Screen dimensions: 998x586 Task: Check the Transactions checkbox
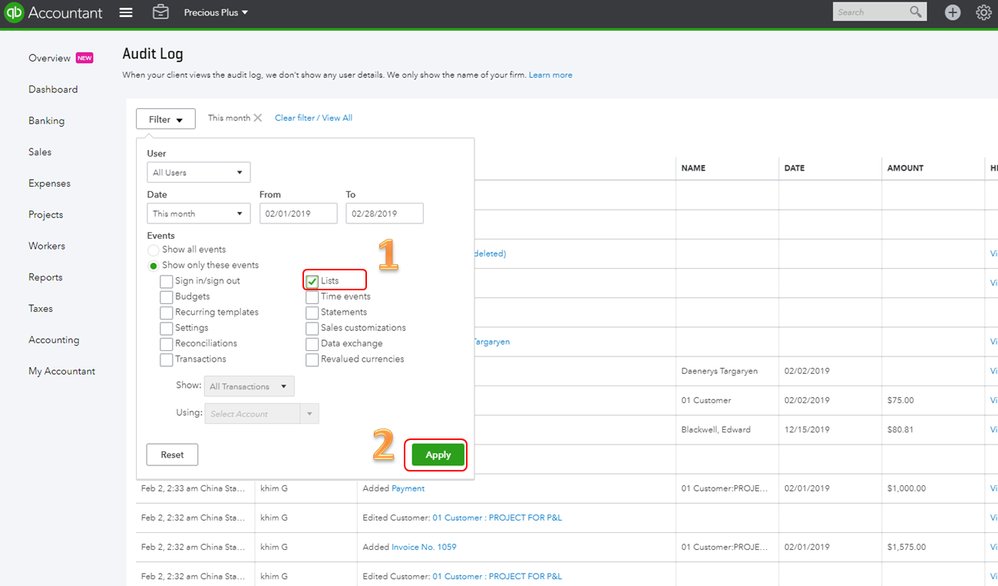[166, 359]
